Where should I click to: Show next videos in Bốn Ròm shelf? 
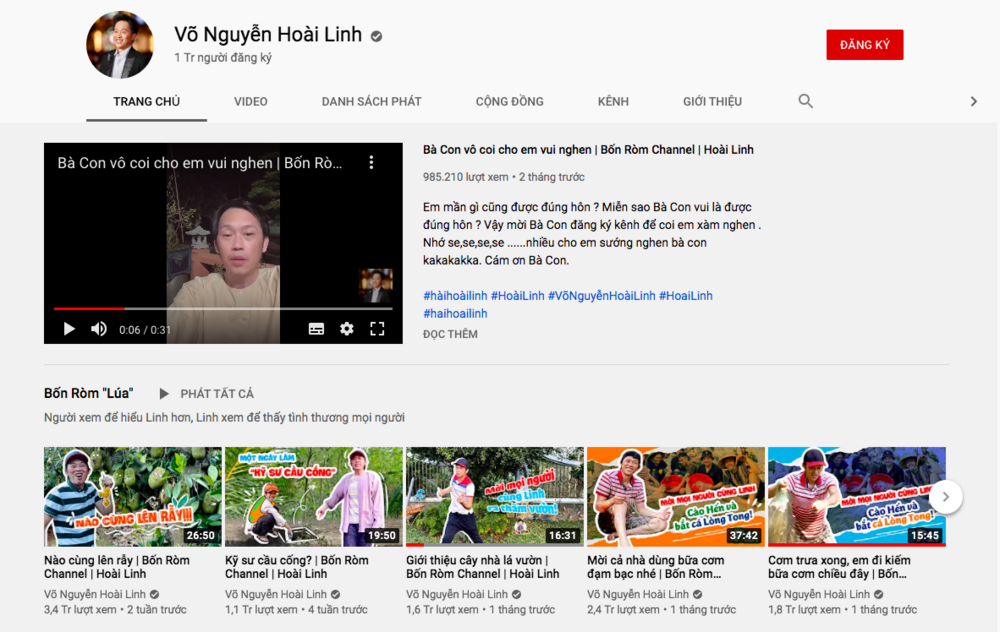(x=945, y=496)
